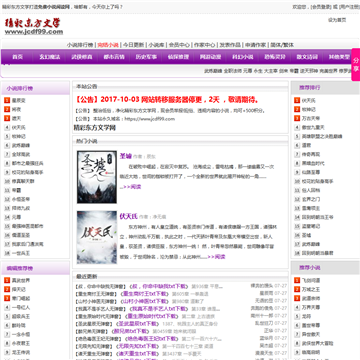Click the rank 2 badge in 推荐小说
This screenshot has width=360, height=360.
[x=297, y=289]
